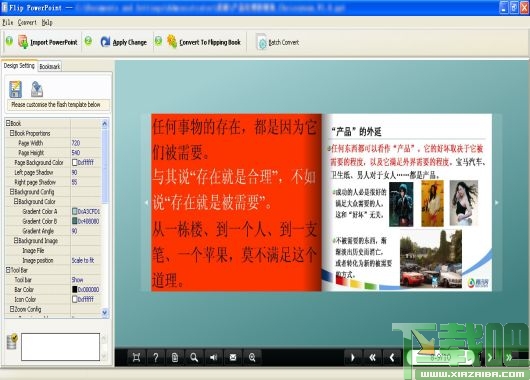Click the Image position Scale to fit value
This screenshot has height=380, width=530.
tap(83, 260)
